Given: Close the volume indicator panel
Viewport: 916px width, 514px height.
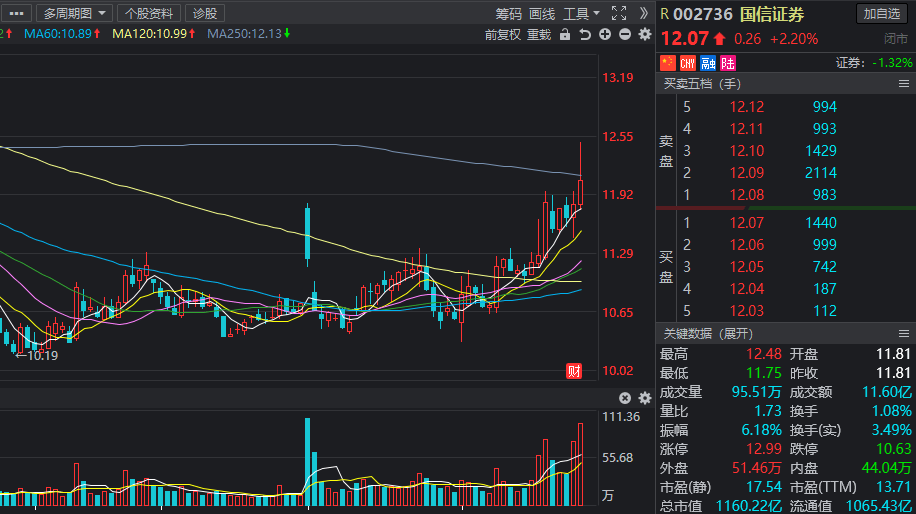Looking at the screenshot, I should (625, 399).
